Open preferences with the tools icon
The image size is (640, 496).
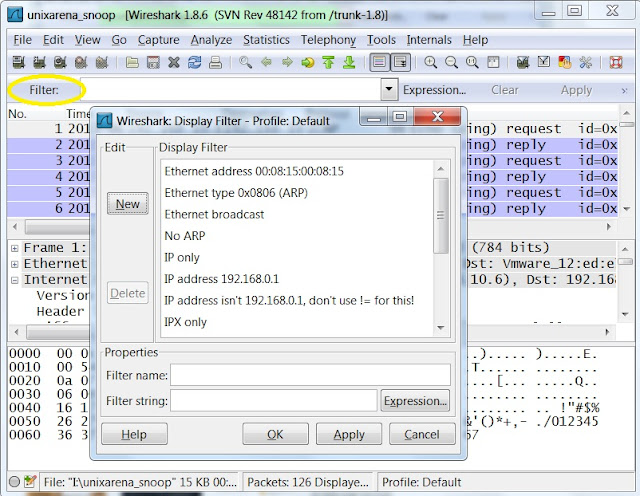pos(585,62)
